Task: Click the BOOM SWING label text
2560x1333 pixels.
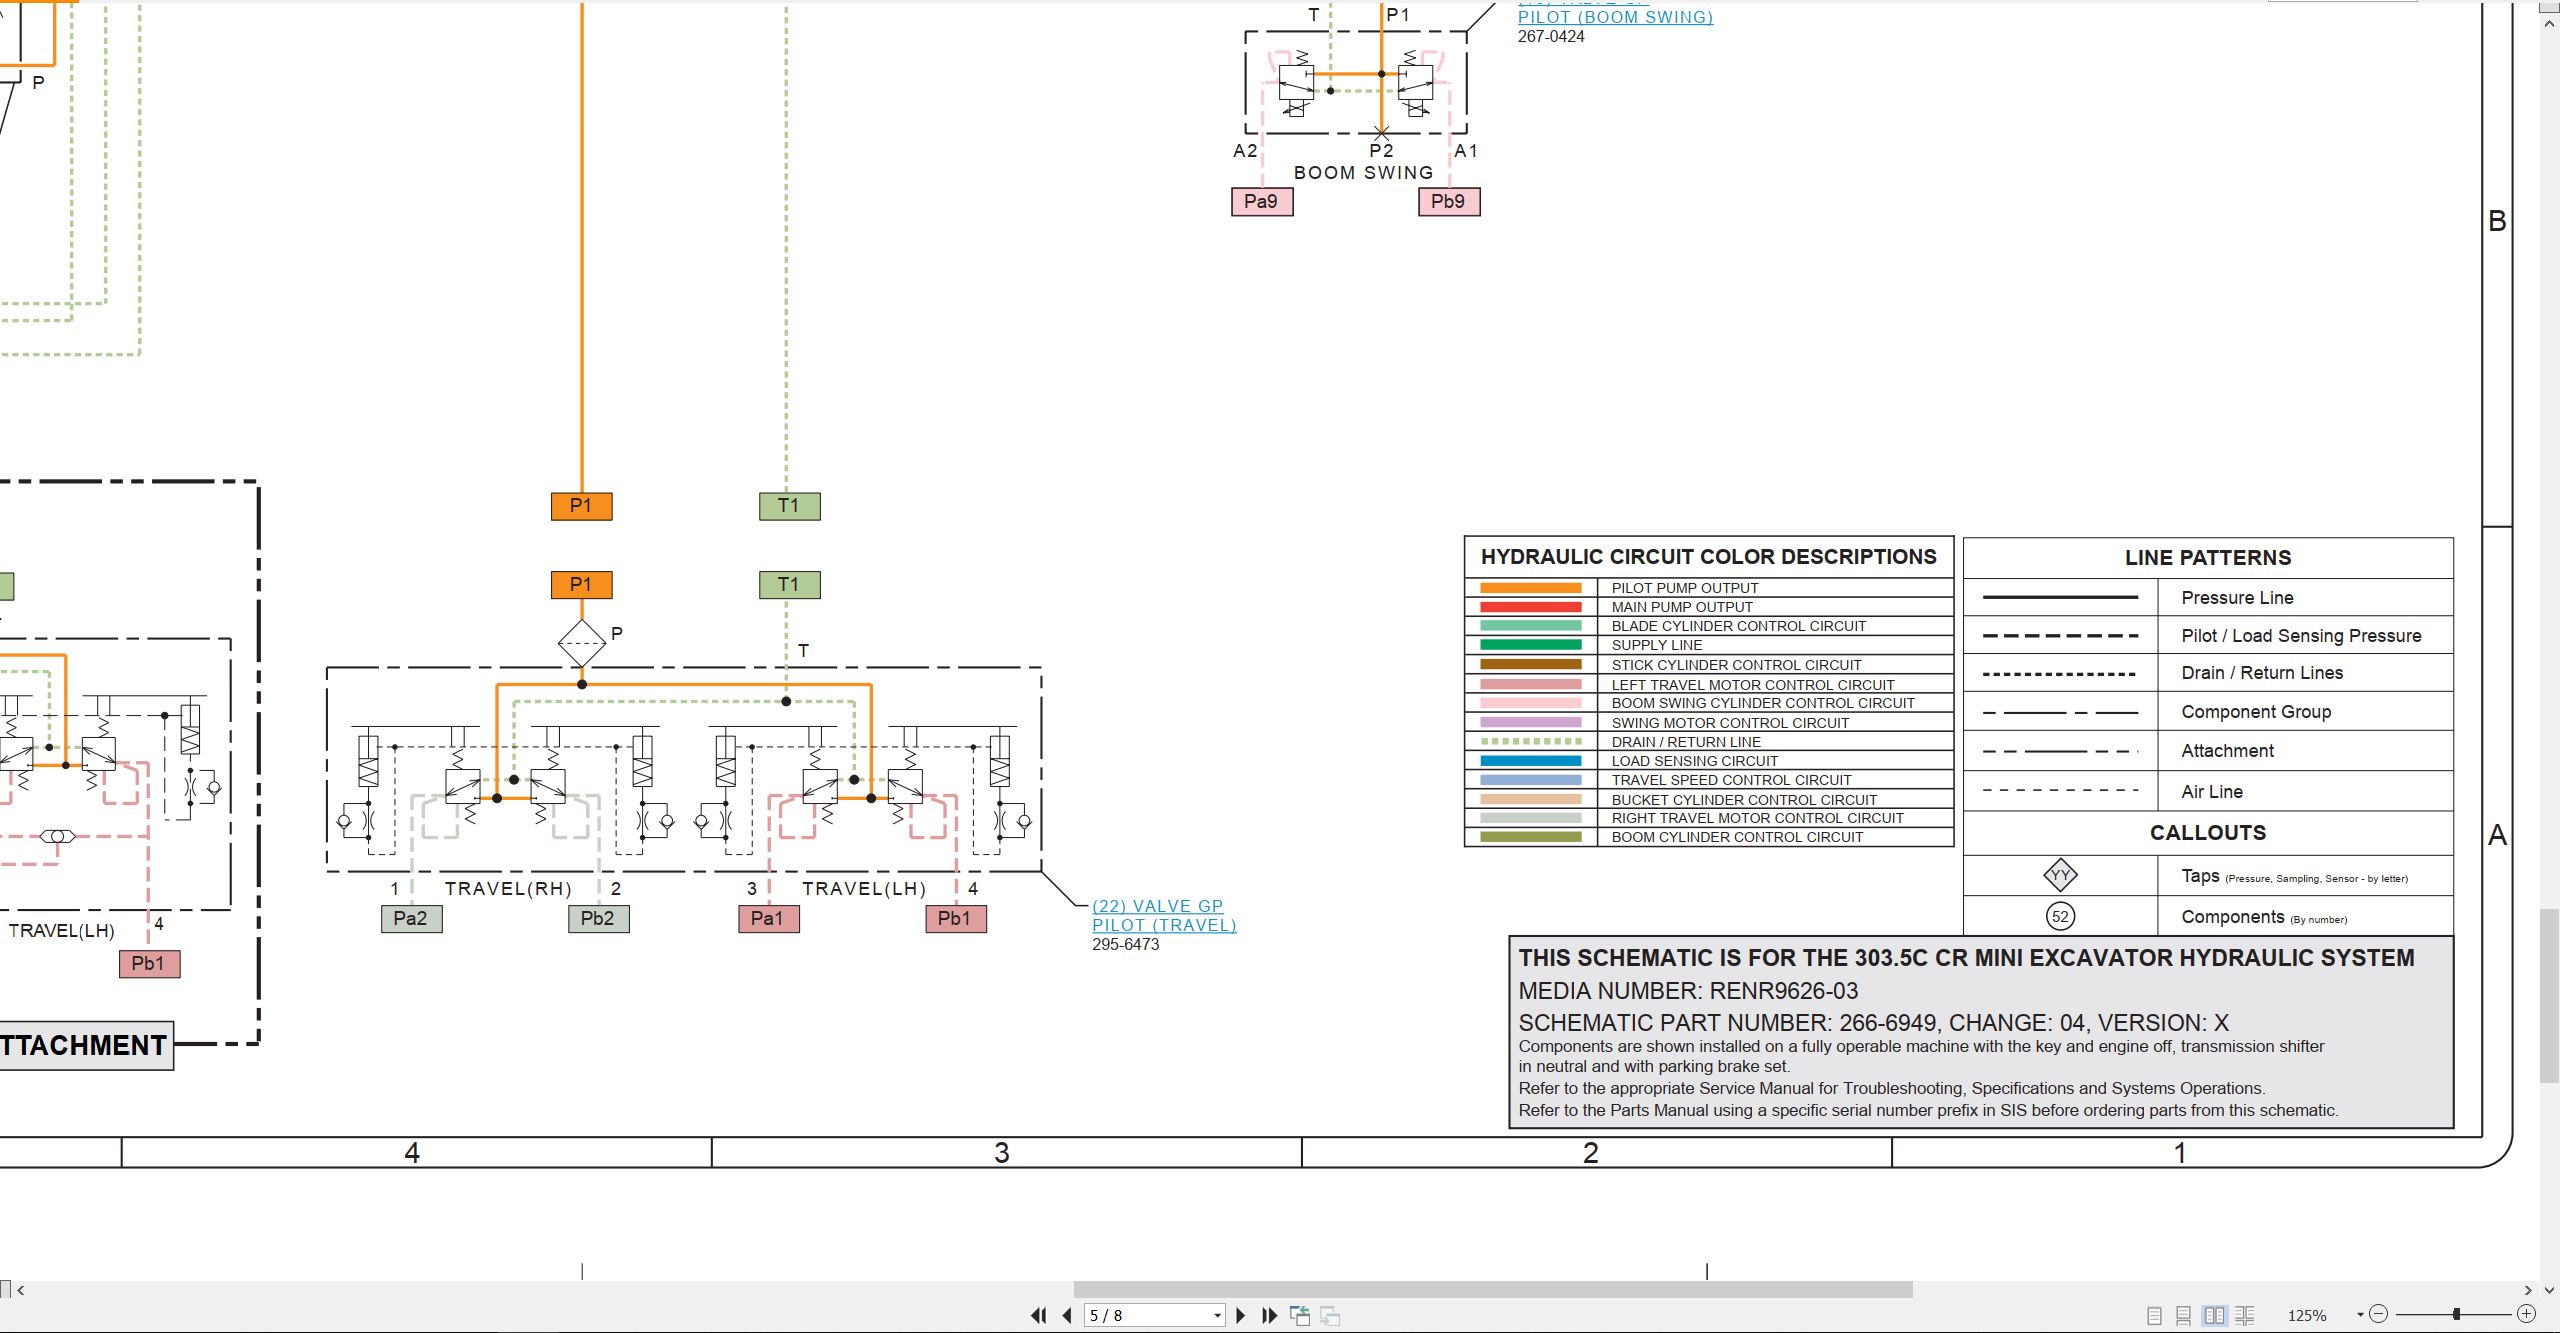Action: coord(1363,173)
